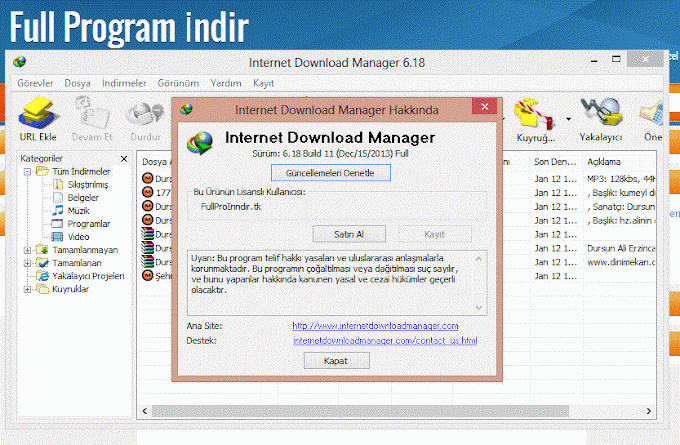The image size is (680, 445).
Task: Open the internetdownloadmanager.com Ana Site link
Action: coord(375,326)
